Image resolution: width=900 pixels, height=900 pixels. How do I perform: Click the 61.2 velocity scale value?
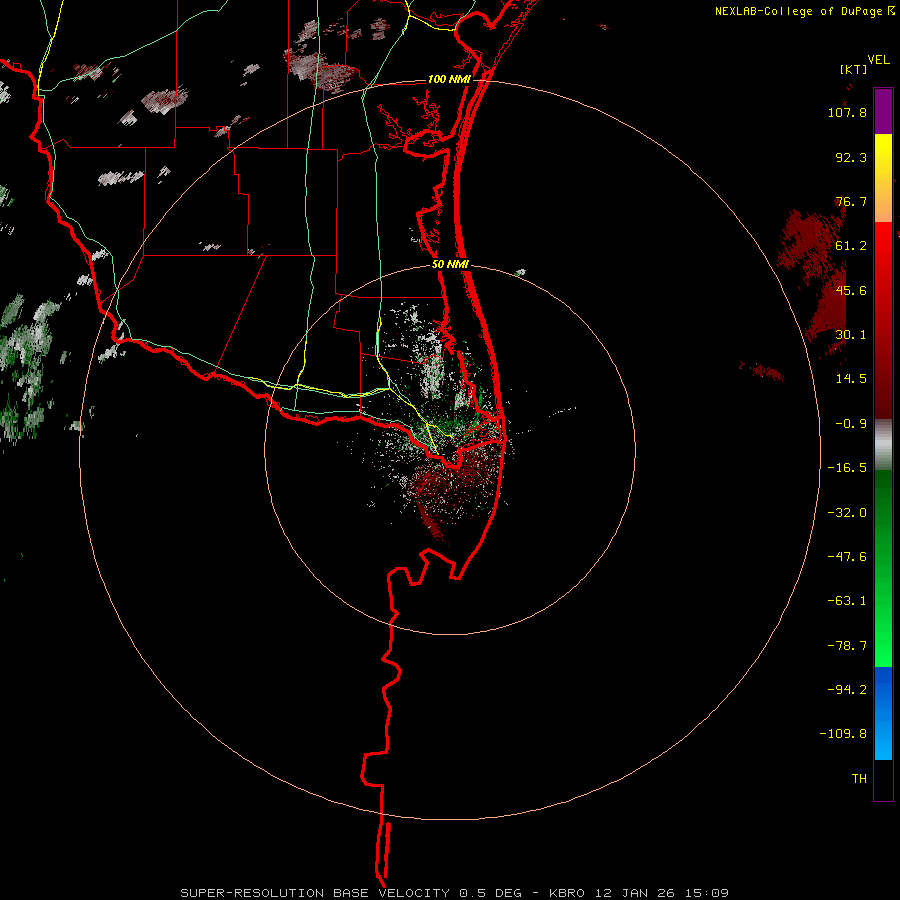[x=851, y=246]
